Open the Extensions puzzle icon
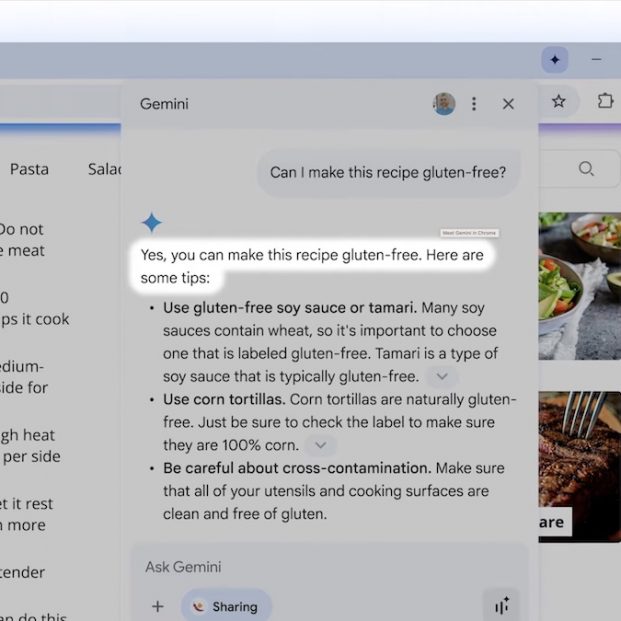 click(605, 101)
